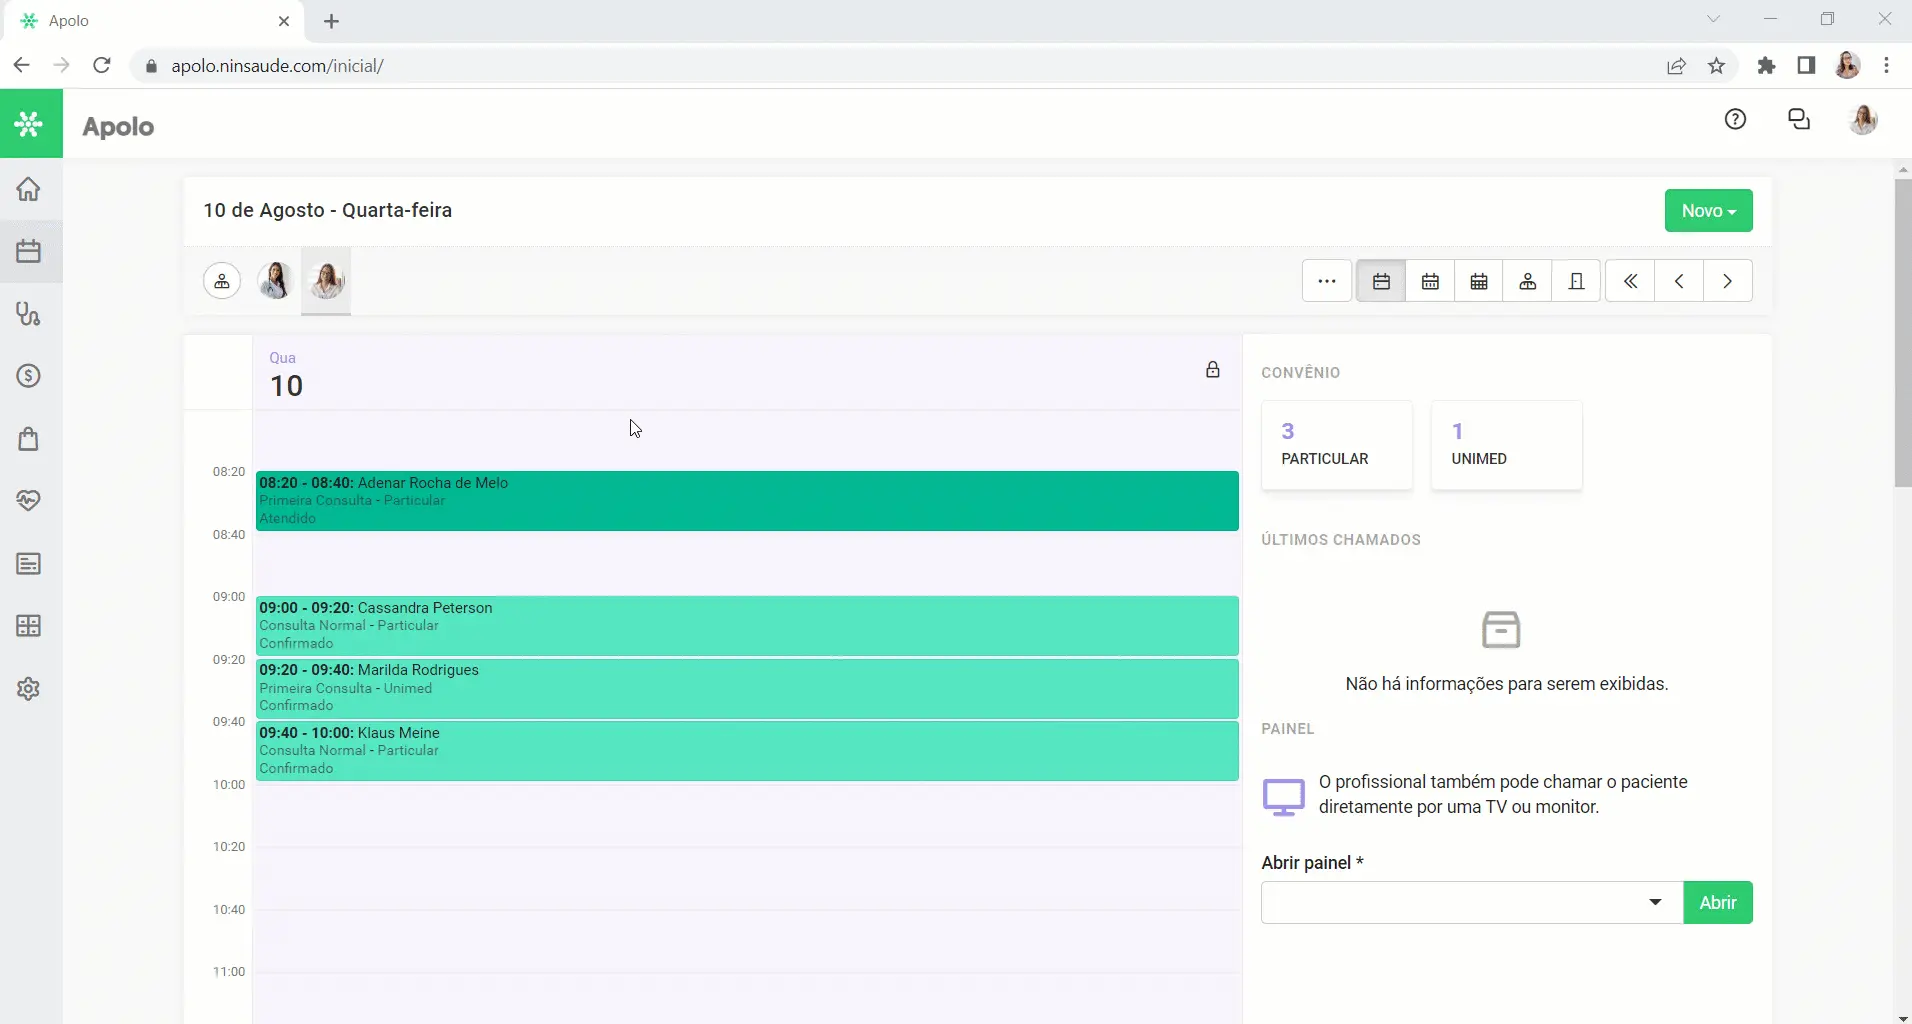Open browser extensions puzzle icon
Viewport: 1912px width, 1024px height.
click(1766, 66)
